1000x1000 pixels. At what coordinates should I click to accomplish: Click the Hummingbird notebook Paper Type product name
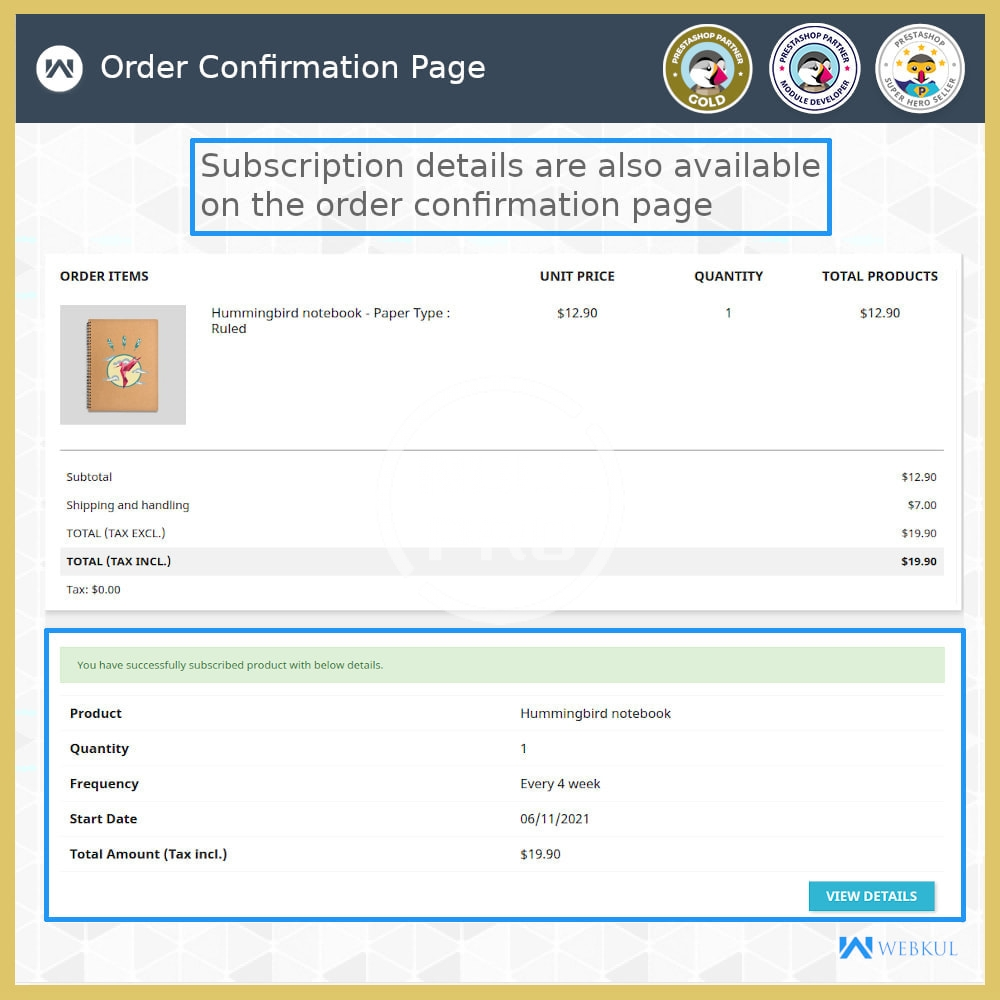[x=330, y=320]
